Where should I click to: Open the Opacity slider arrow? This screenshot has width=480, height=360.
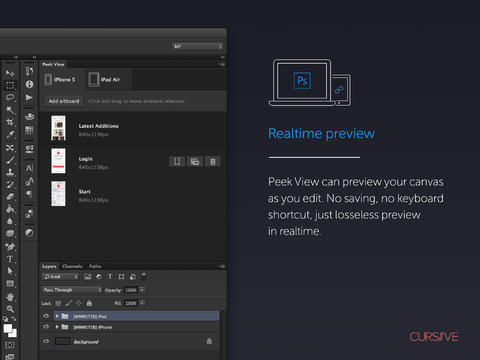pos(142,290)
